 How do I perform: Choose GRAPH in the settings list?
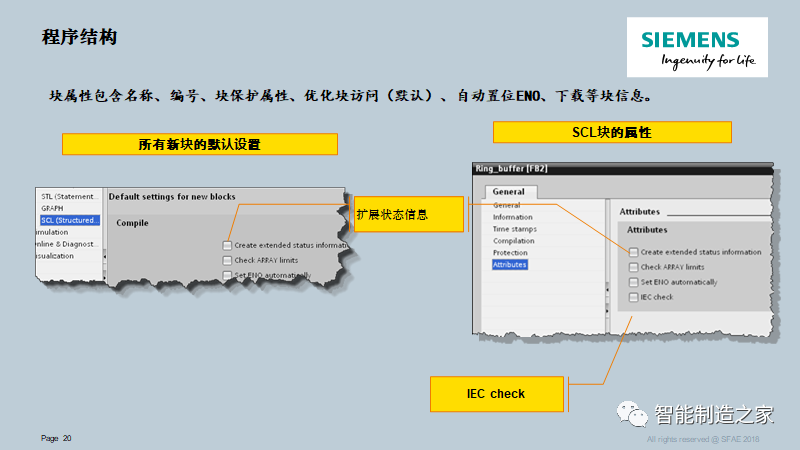coord(52,208)
